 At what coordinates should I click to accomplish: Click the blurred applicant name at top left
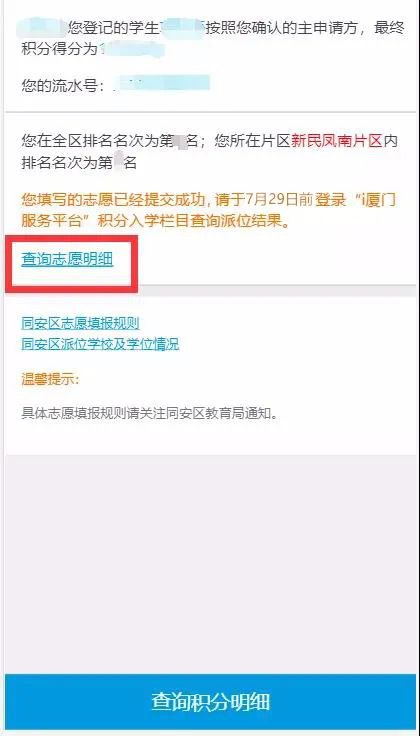42,28
